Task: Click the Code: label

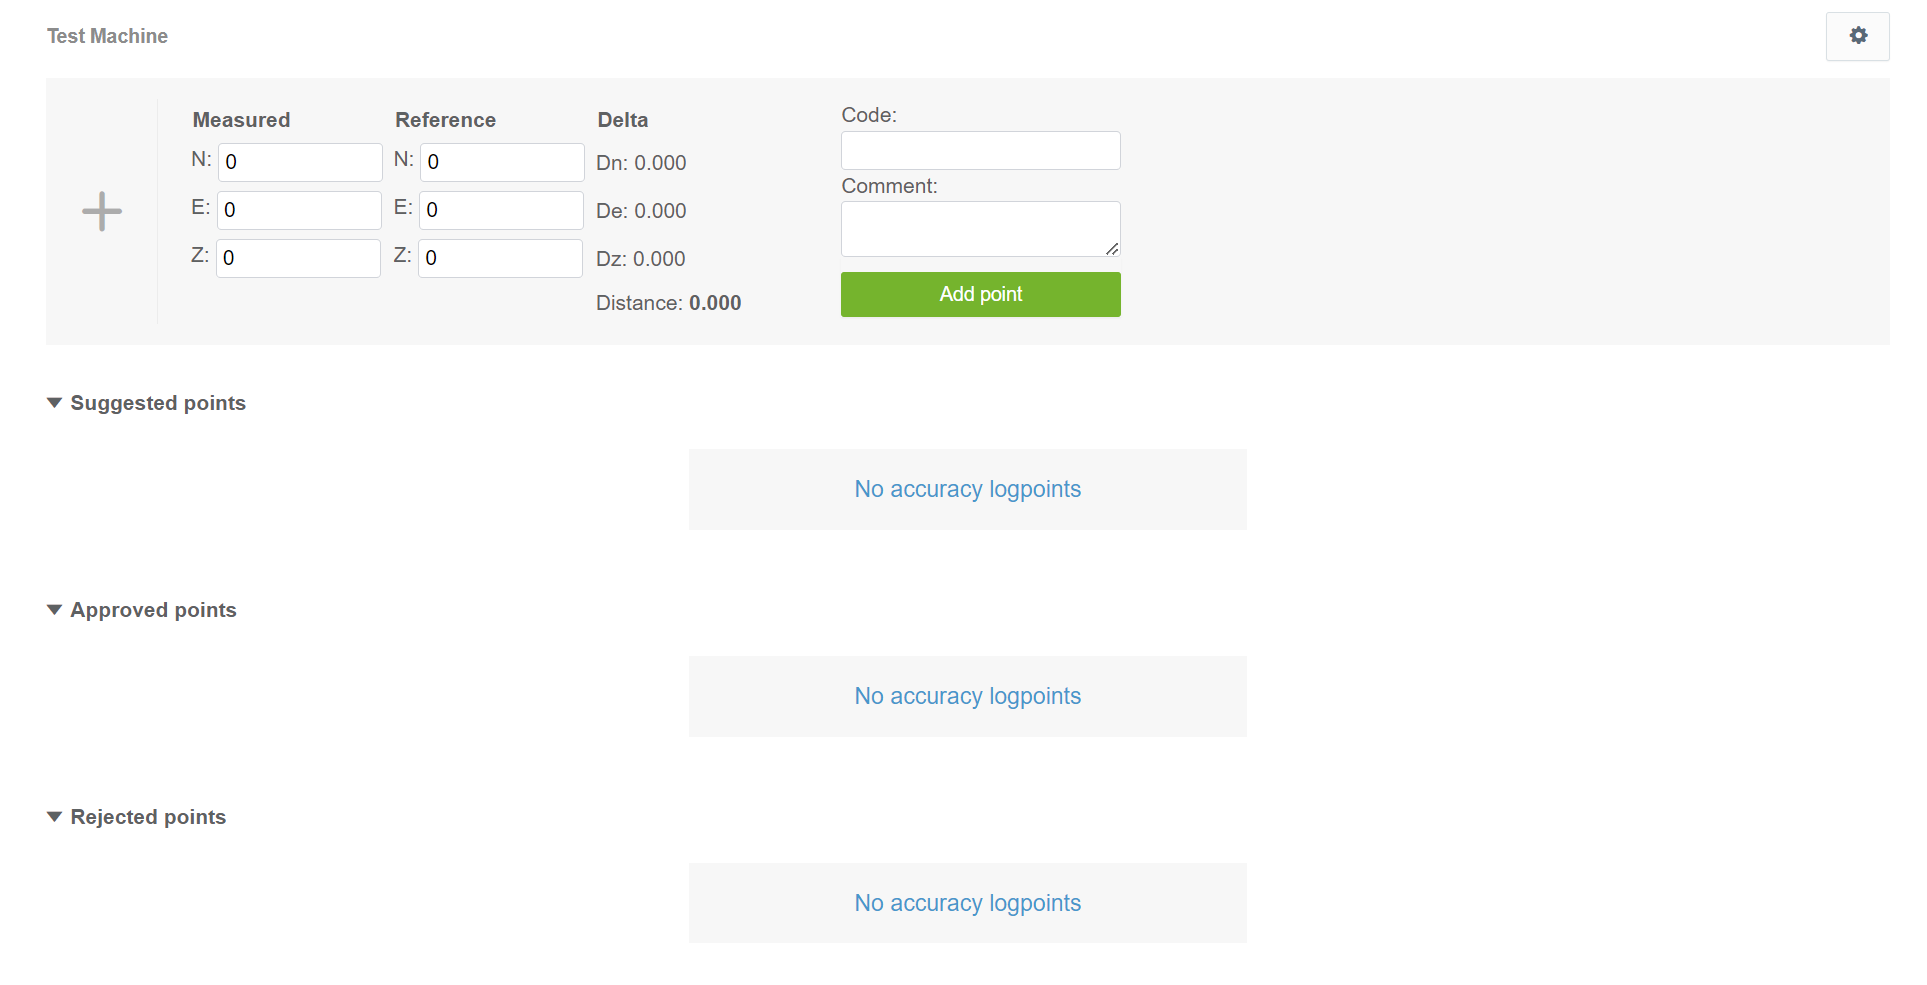Action: tap(869, 115)
